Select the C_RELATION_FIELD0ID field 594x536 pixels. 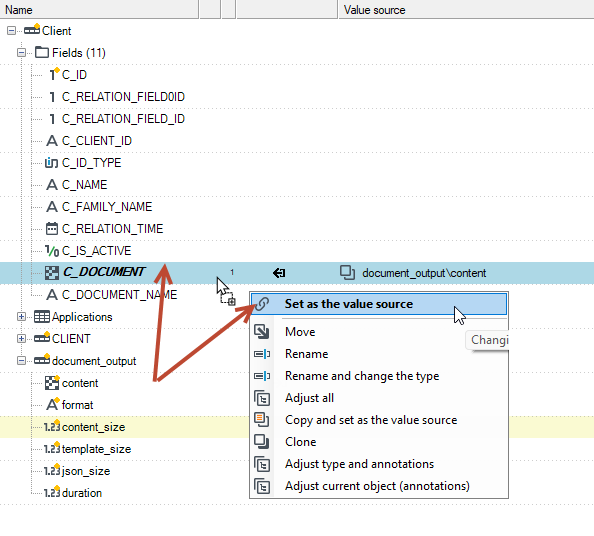tap(123, 97)
